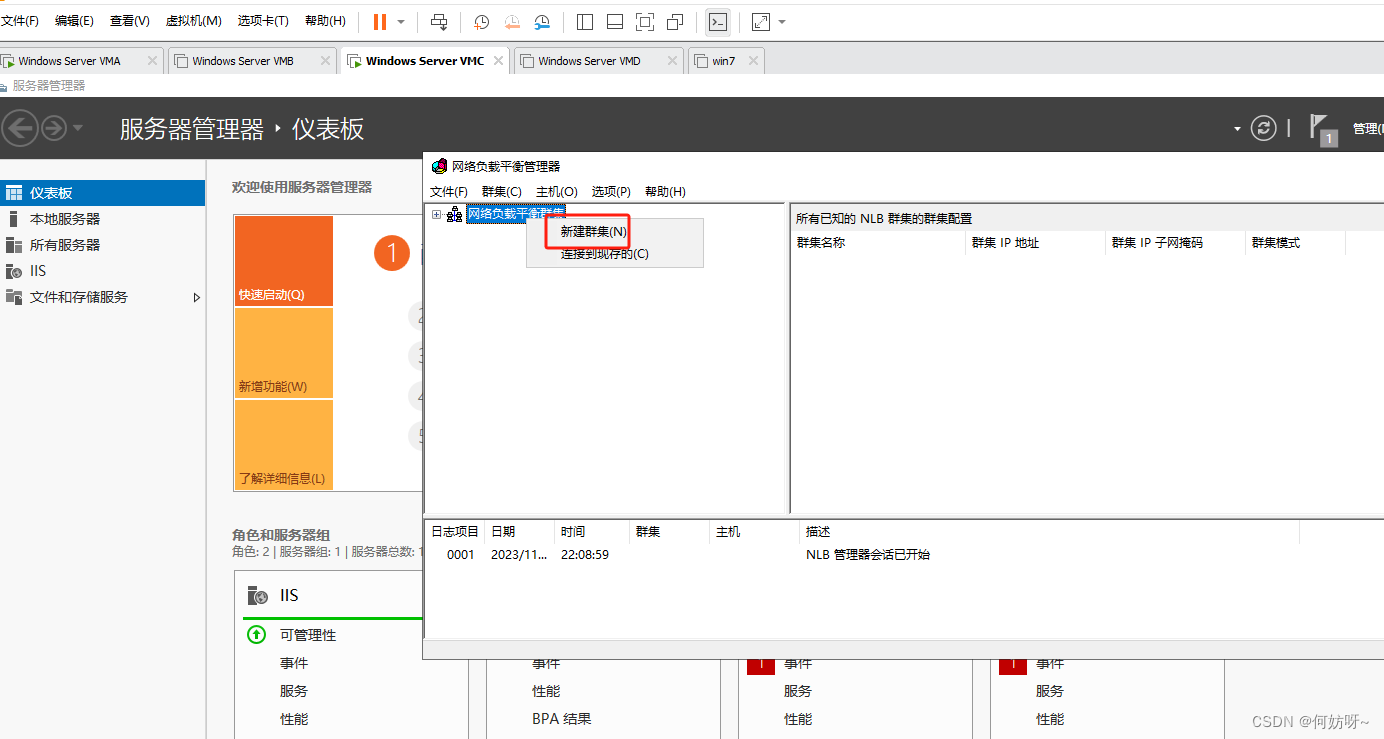1384x739 pixels.
Task: Click the Server Manager back arrow
Action: (20, 128)
